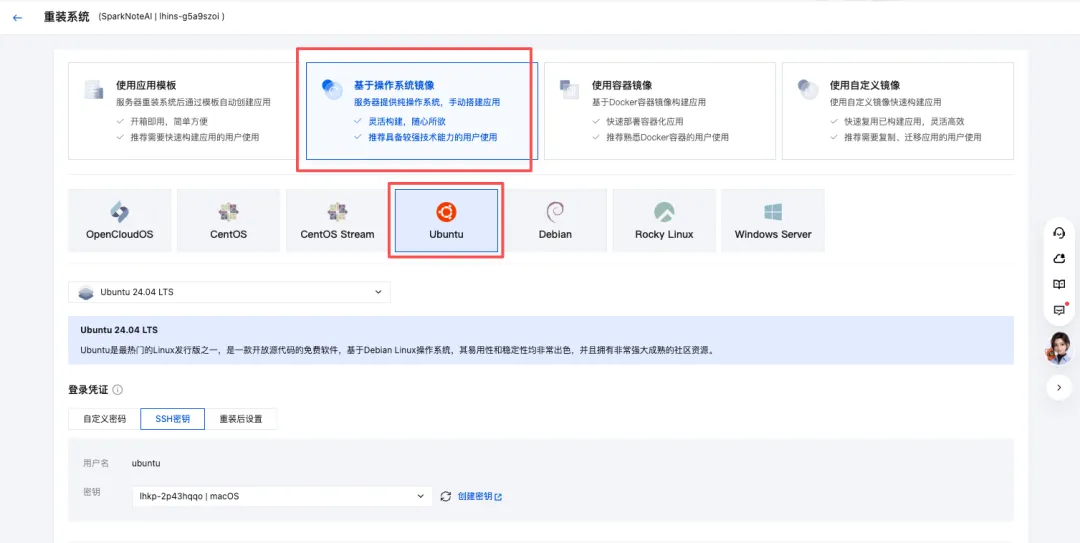This screenshot has width=1080, height=543.
Task: Click the OS image blue circle icon
Action: (x=332, y=90)
